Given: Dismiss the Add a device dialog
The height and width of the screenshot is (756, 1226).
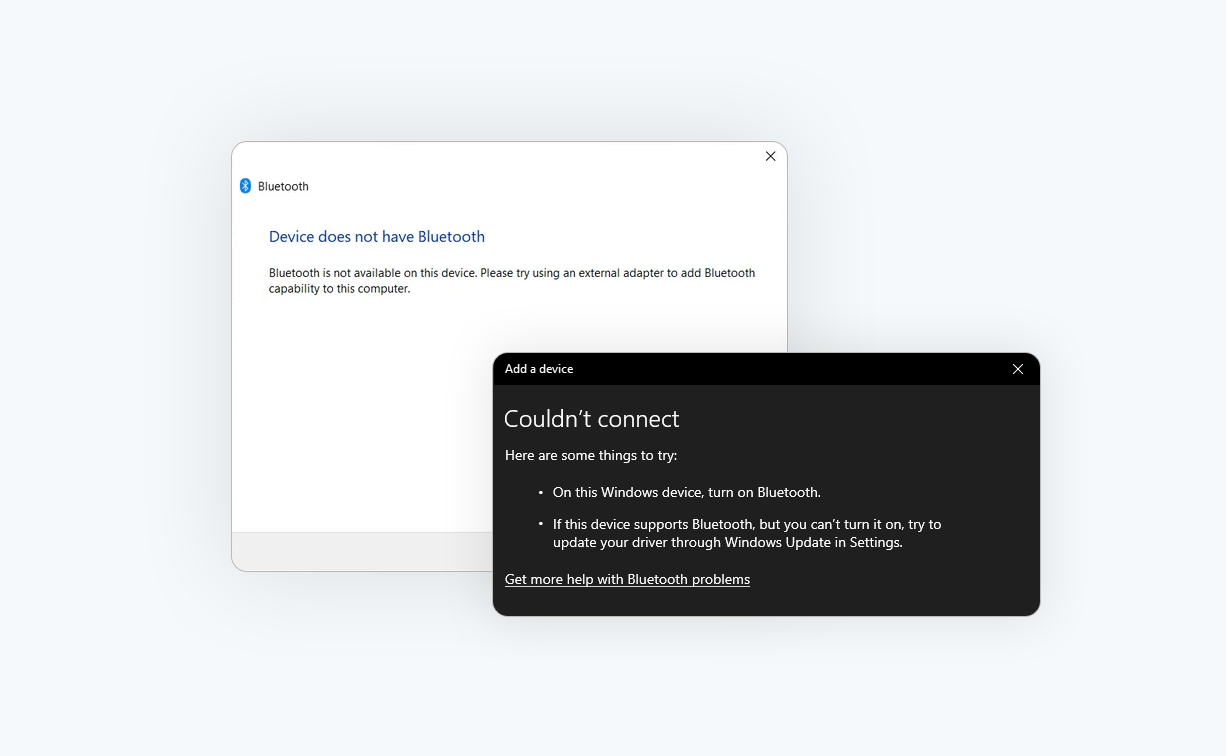Looking at the screenshot, I should tap(1018, 369).
